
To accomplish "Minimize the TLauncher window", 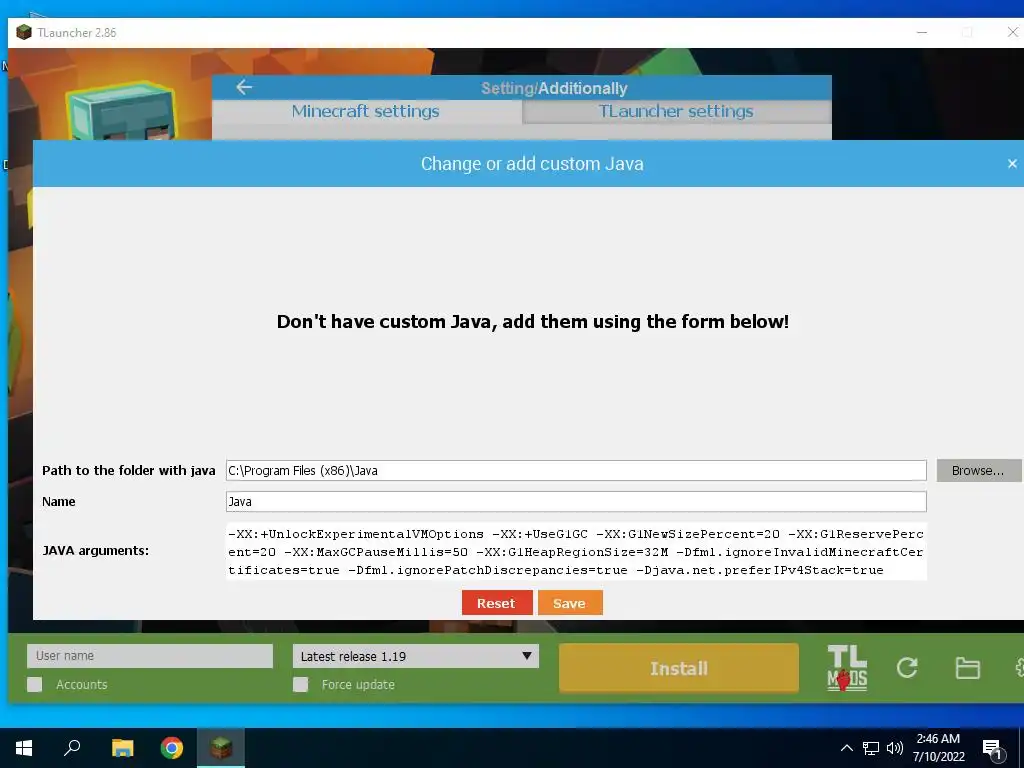I will (921, 32).
